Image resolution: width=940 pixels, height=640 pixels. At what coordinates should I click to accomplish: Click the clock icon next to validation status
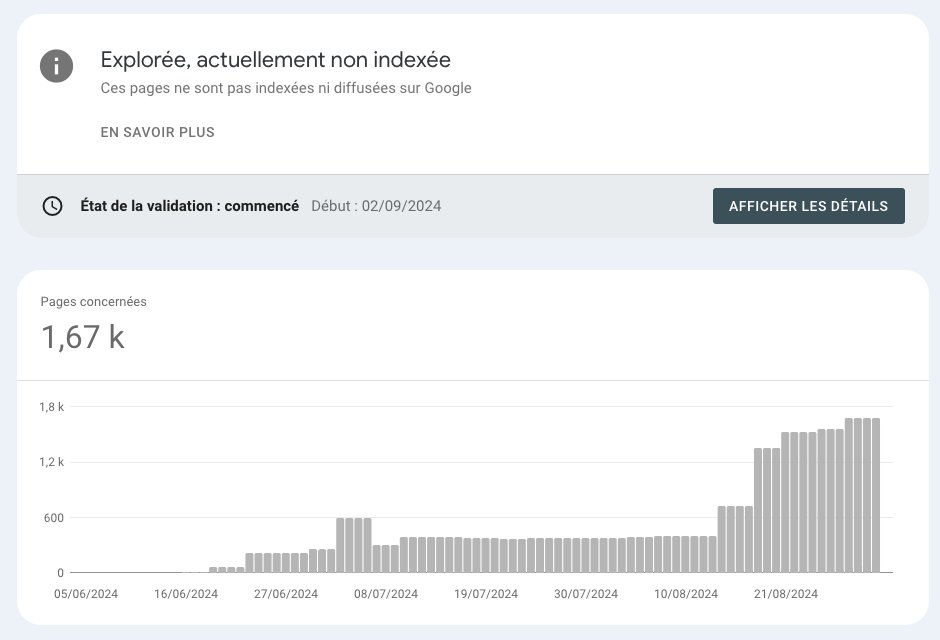coord(52,206)
